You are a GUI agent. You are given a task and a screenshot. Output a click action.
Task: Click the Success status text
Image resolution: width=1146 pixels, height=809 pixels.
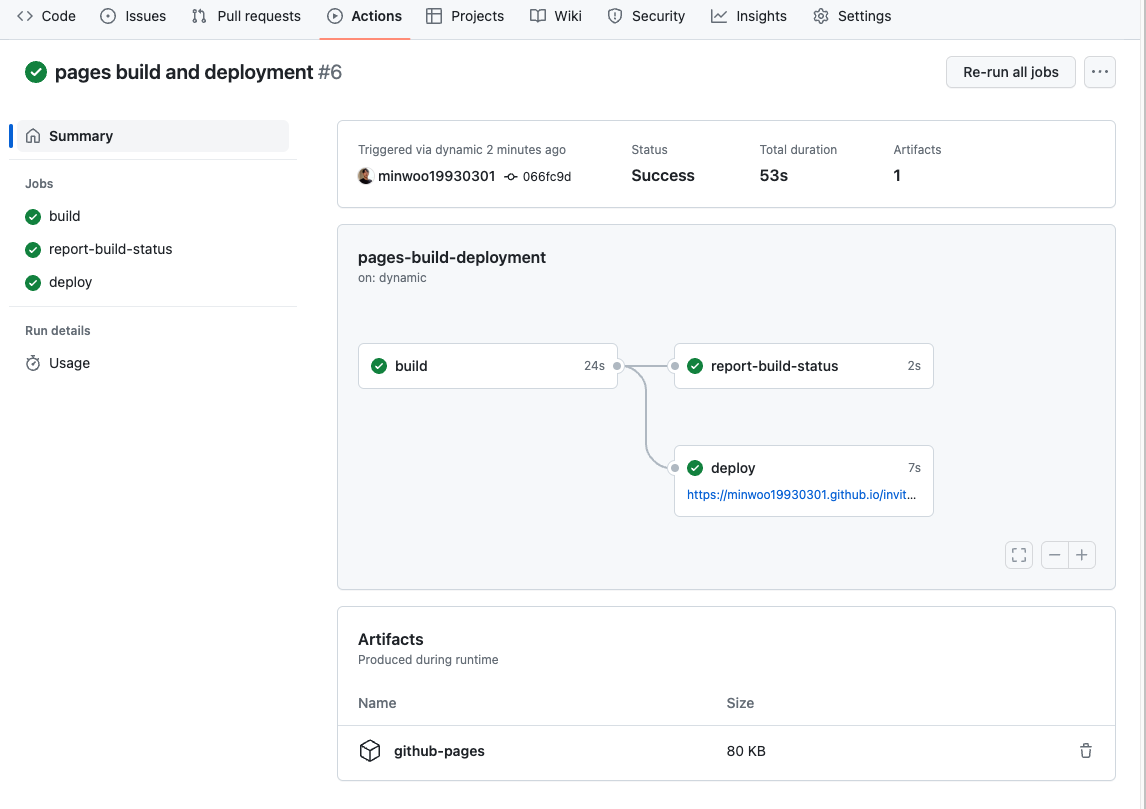click(x=663, y=175)
